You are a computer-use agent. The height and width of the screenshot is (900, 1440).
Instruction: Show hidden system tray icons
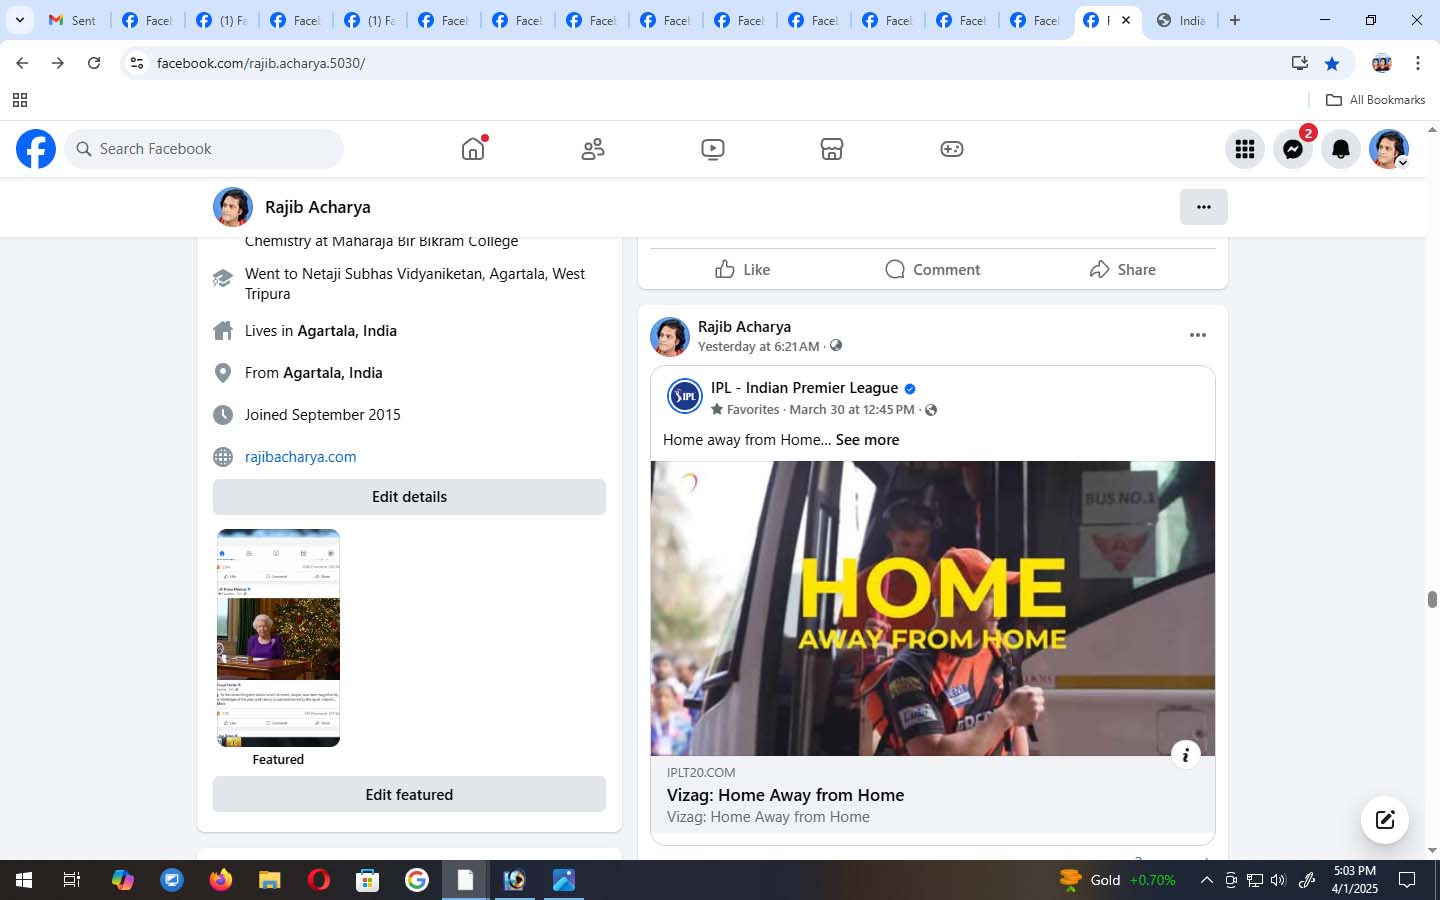(x=1207, y=880)
